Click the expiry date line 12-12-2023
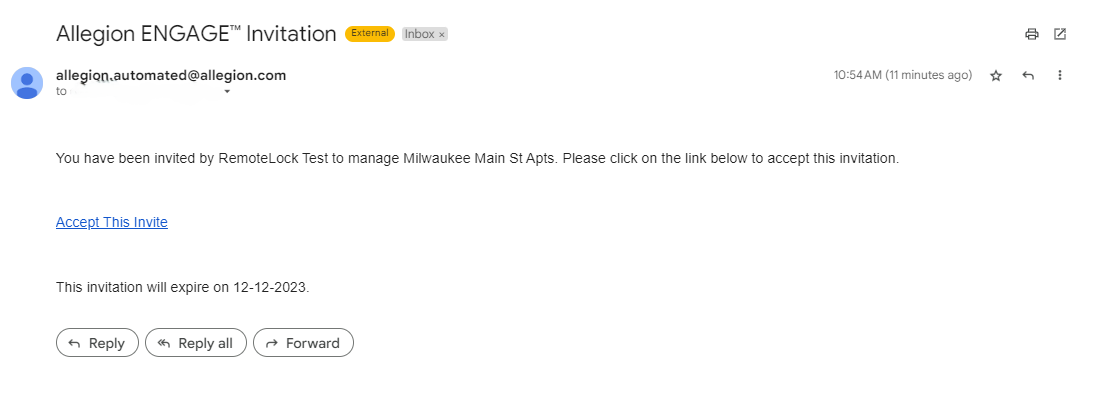 [x=183, y=286]
